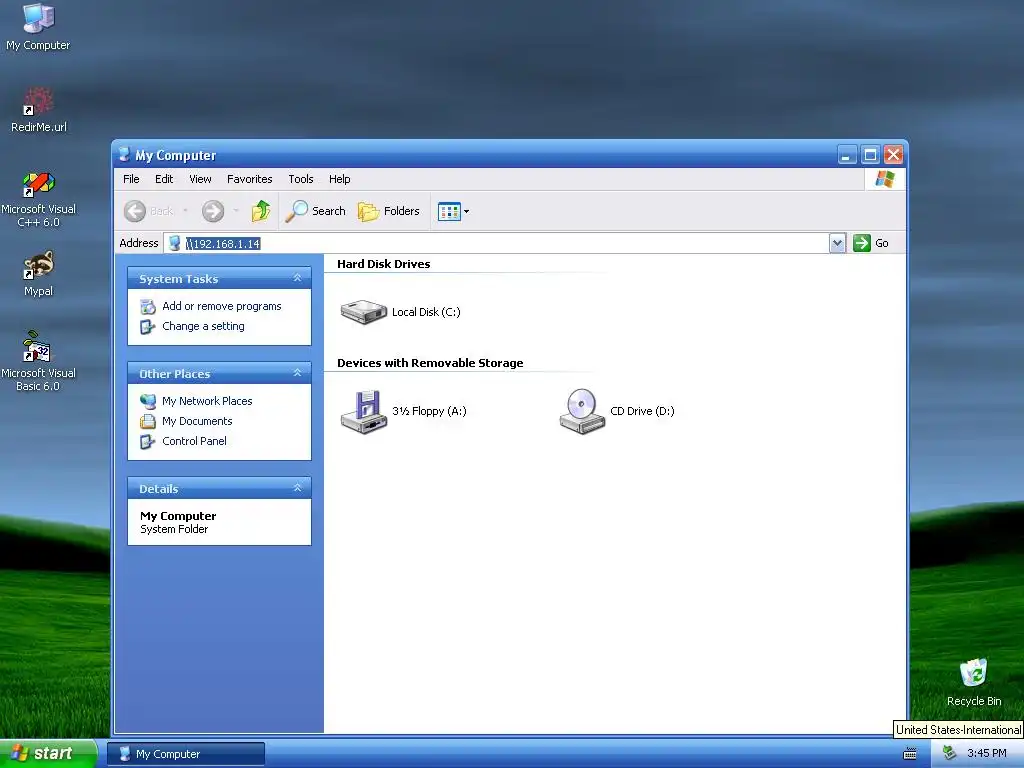Image resolution: width=1024 pixels, height=768 pixels.
Task: Select the Mypal browser desktop icon
Action: coord(39,273)
